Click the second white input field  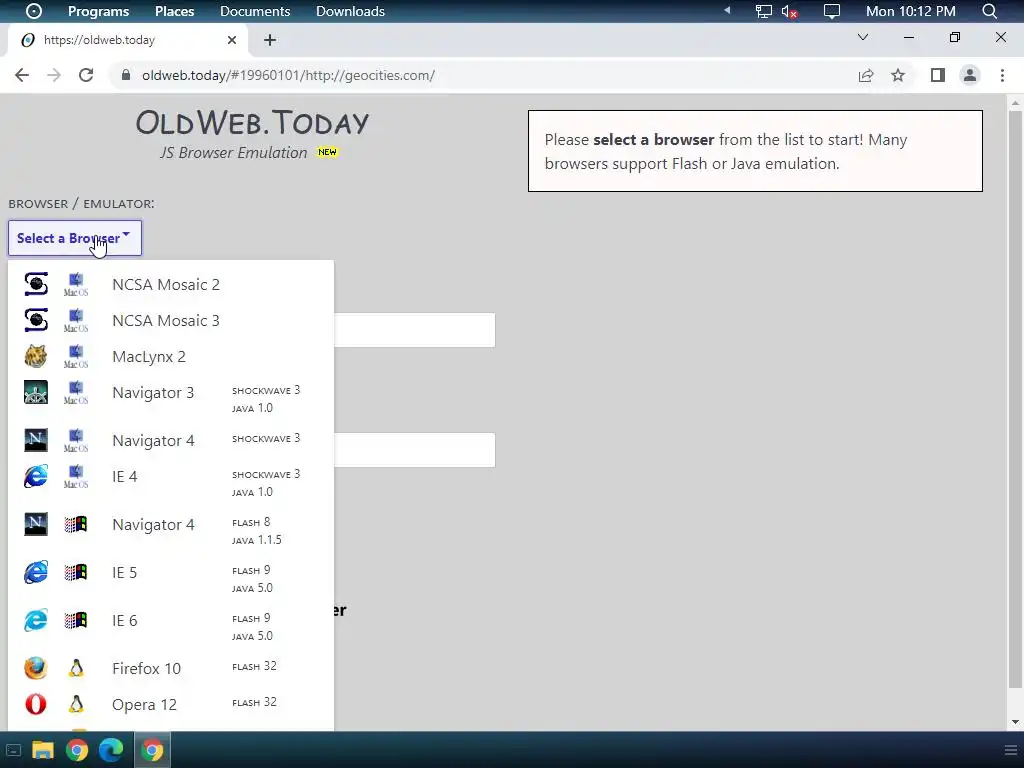coord(415,449)
